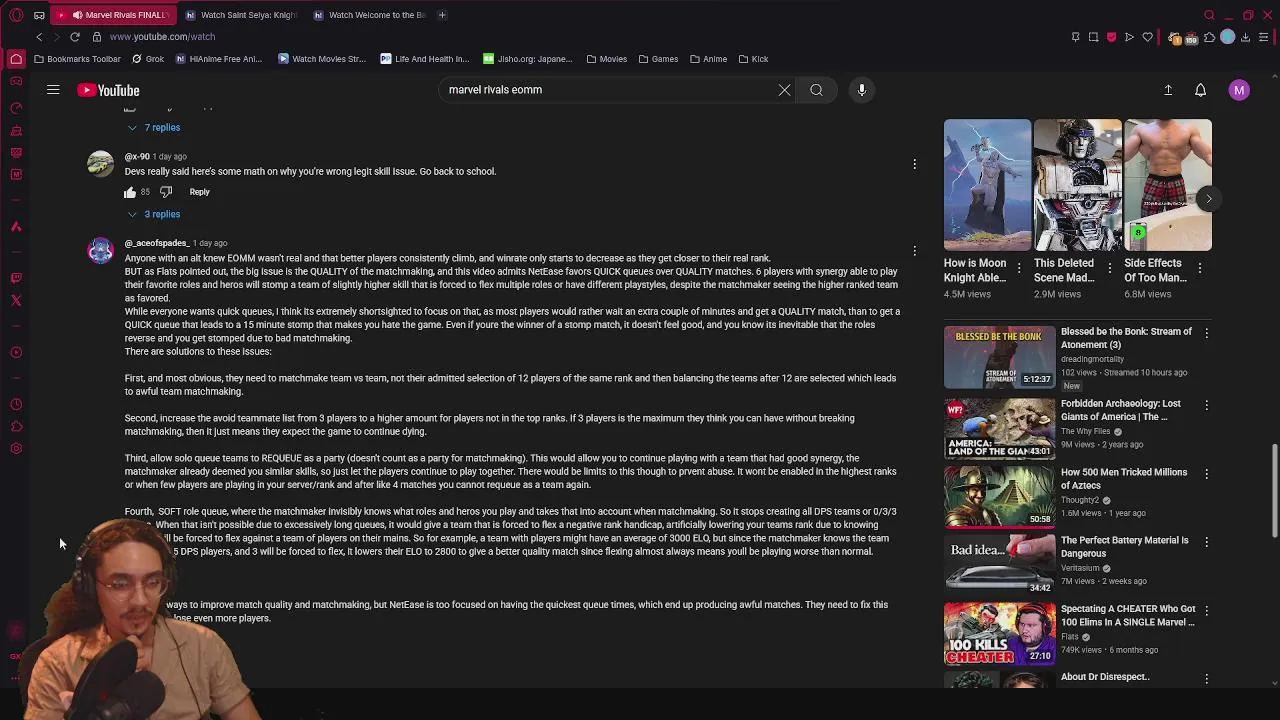Open the Bookmarks Toolbar folder
Screen dimensions: 1280x720
pos(76,59)
